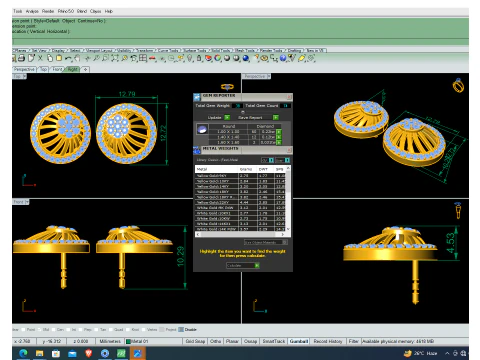Click the gem shape icon in Gem Reporter

pyautogui.click(x=202, y=129)
